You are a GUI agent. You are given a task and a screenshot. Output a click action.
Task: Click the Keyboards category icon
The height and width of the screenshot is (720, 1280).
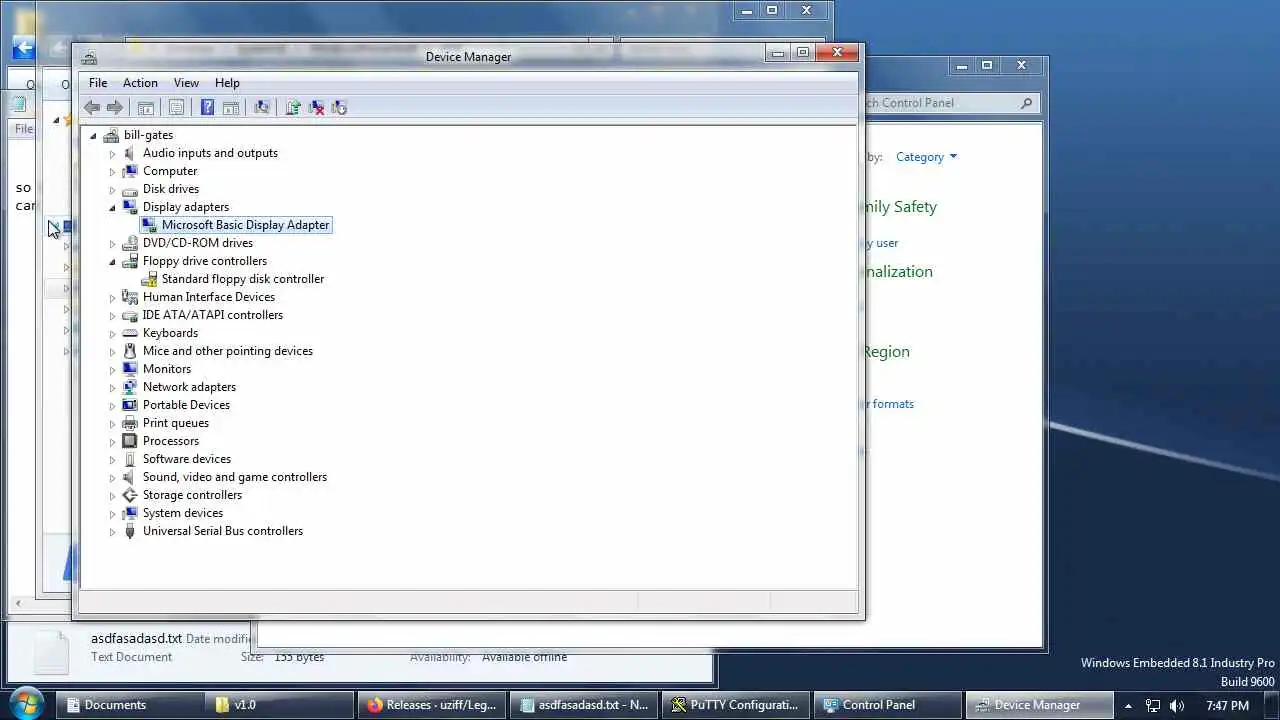tap(130, 333)
